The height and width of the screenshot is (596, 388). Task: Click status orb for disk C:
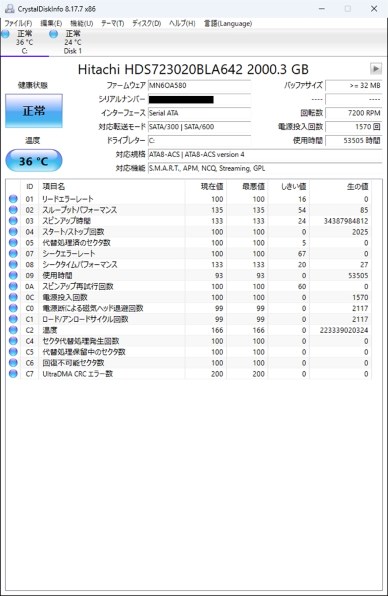6,35
